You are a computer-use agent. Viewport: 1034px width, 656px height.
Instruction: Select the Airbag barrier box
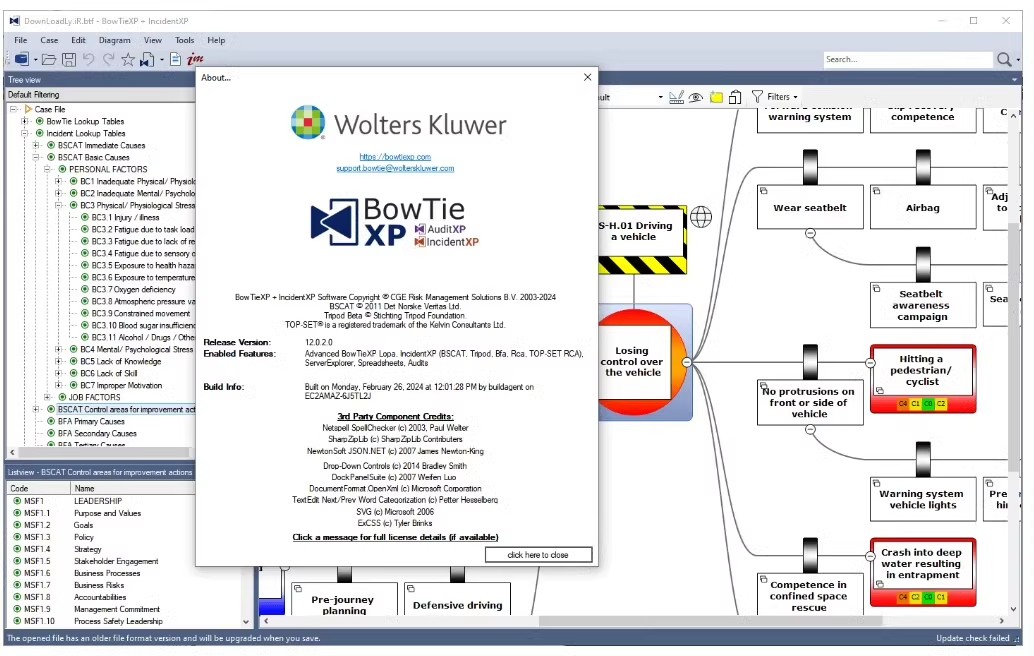[x=923, y=207]
